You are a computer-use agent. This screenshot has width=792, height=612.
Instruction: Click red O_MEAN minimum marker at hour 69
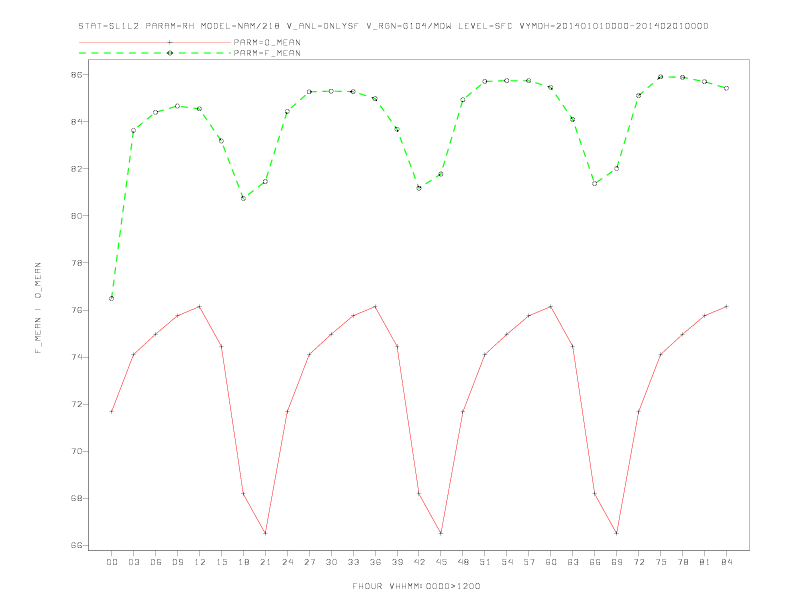pyautogui.click(x=617, y=533)
